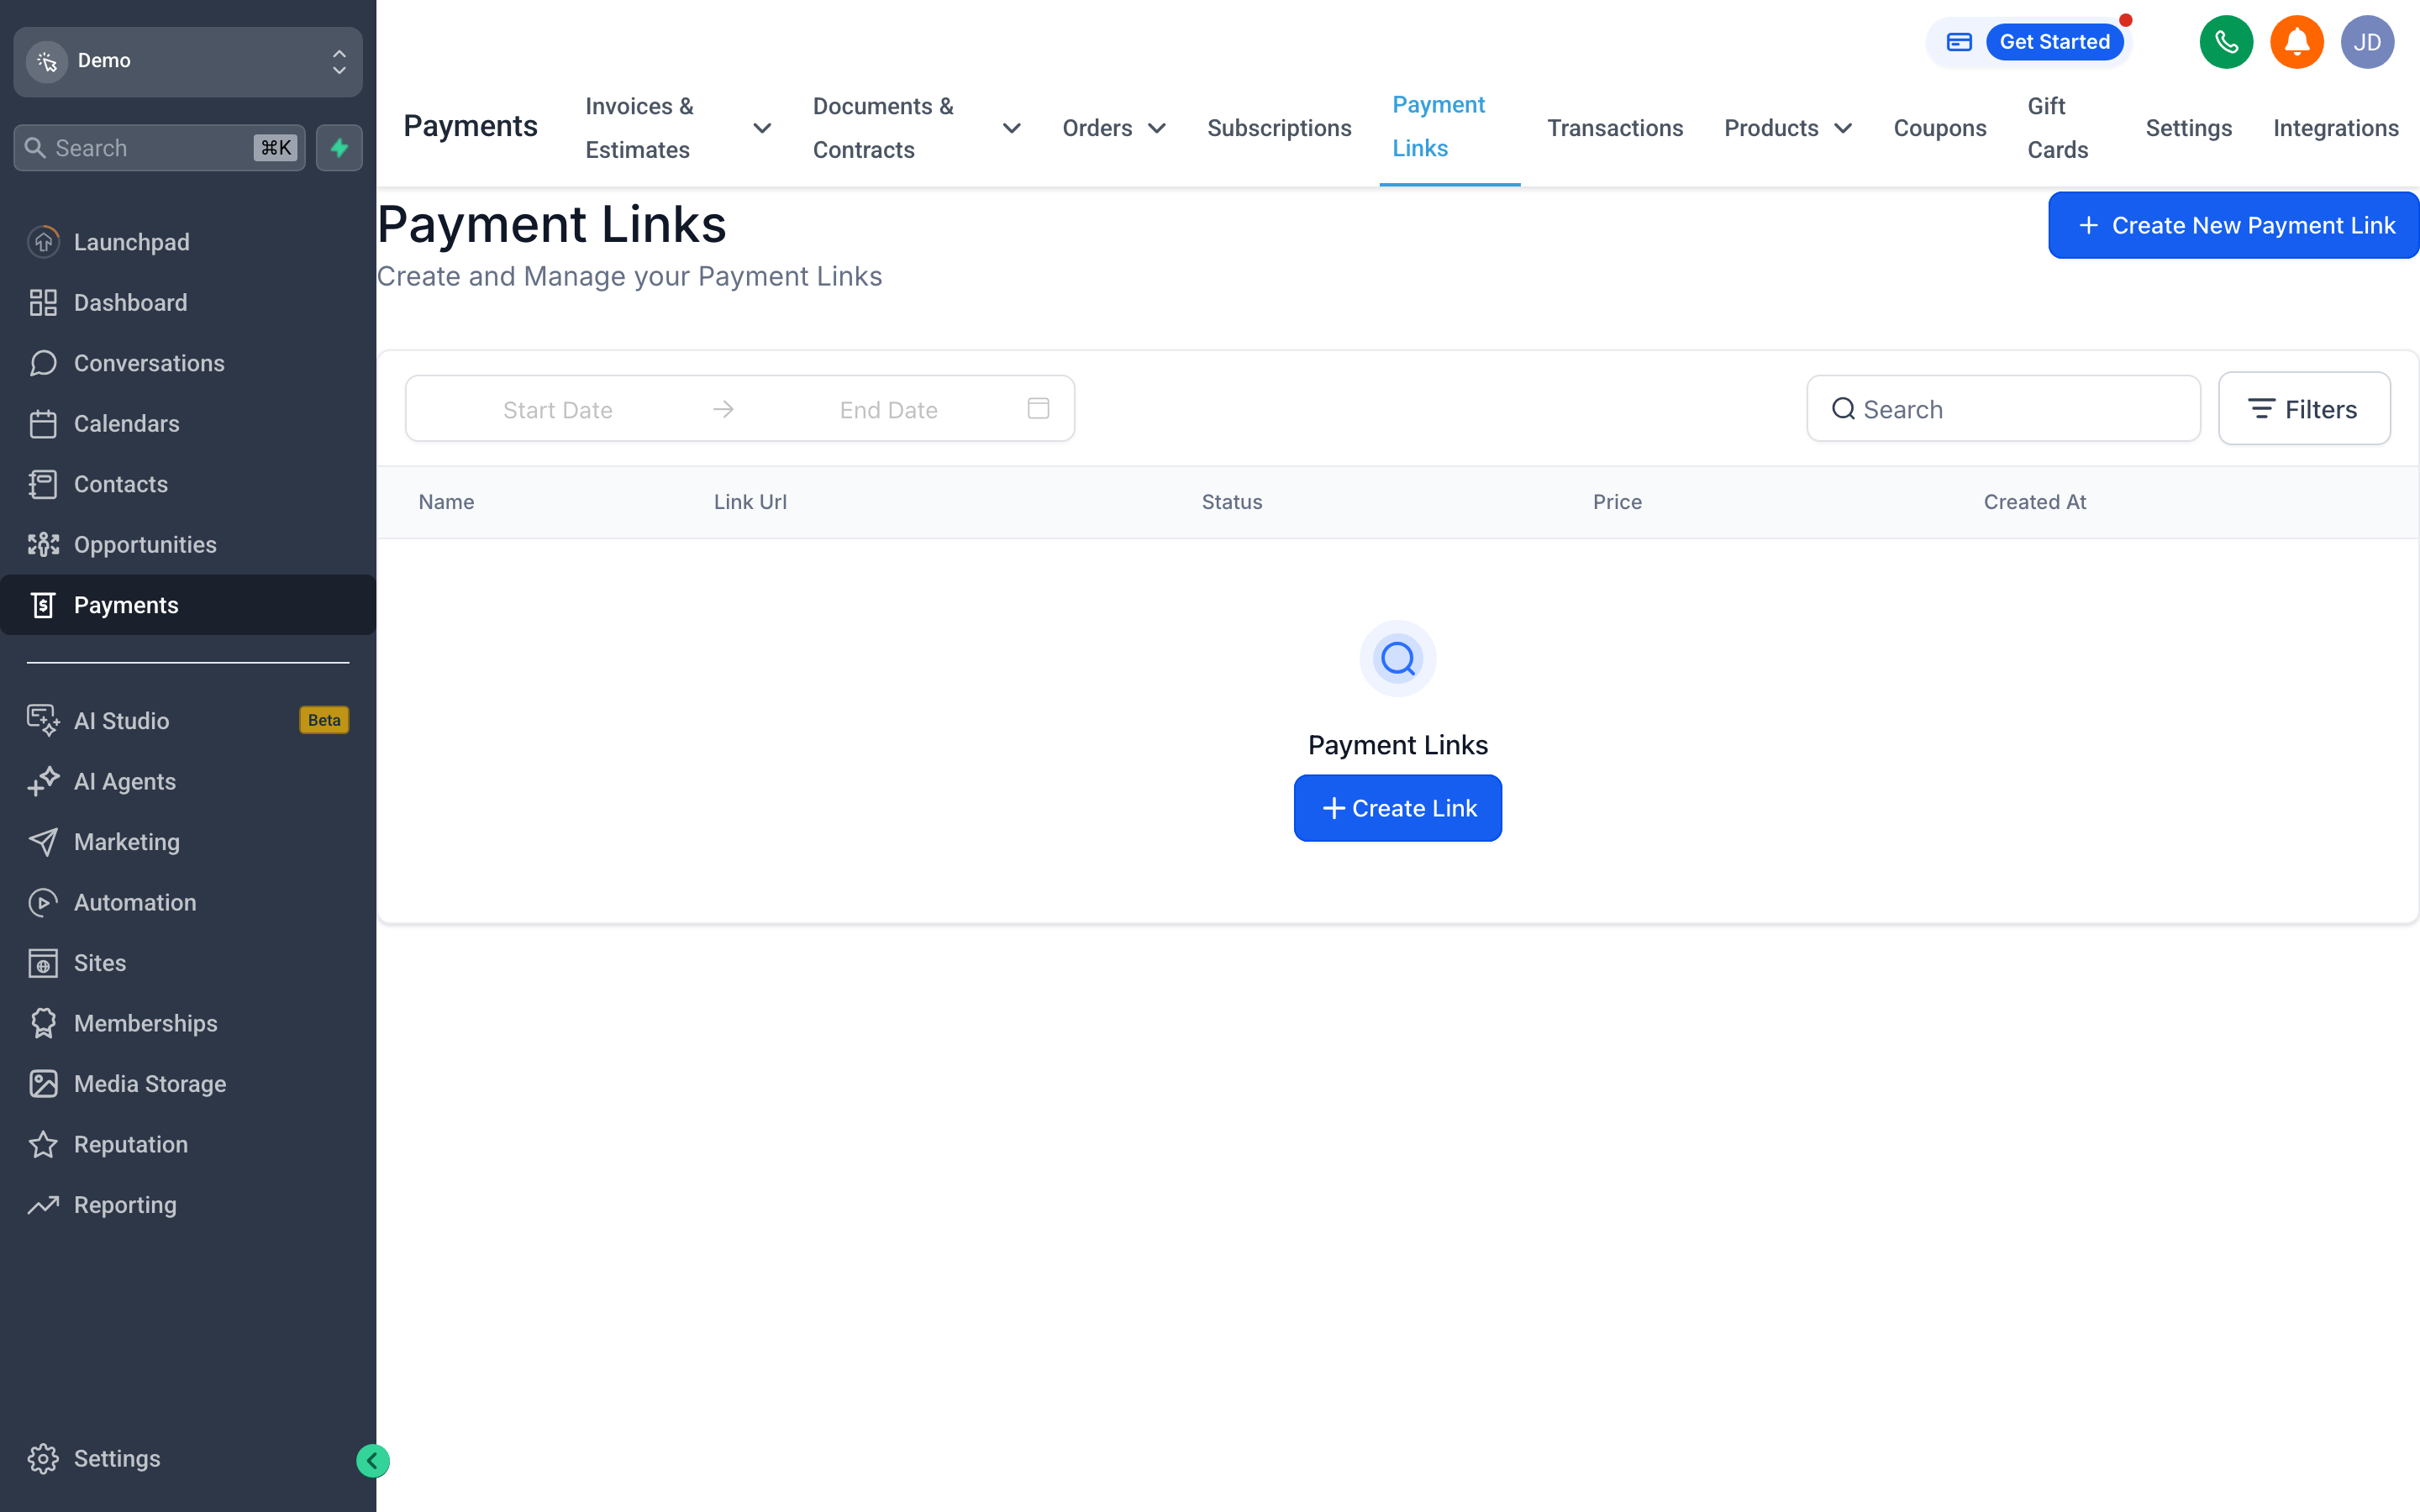The width and height of the screenshot is (2420, 1512).
Task: Click the Automation play-circle icon
Action: tap(43, 903)
